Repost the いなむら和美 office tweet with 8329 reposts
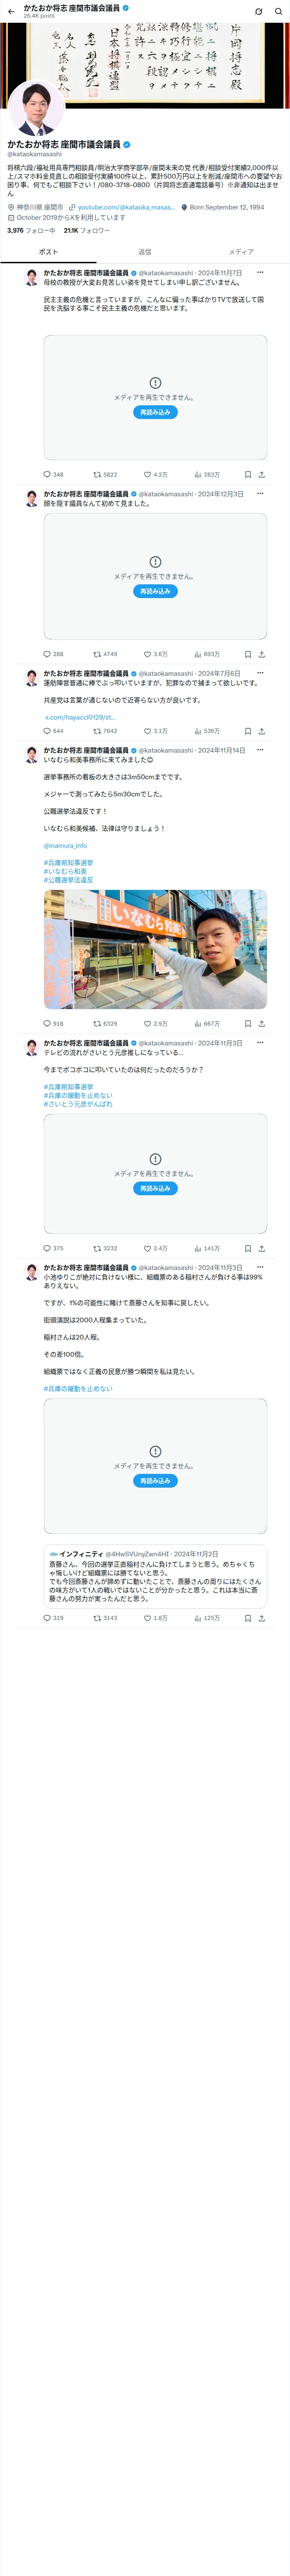The width and height of the screenshot is (290, 2576). [x=105, y=1024]
